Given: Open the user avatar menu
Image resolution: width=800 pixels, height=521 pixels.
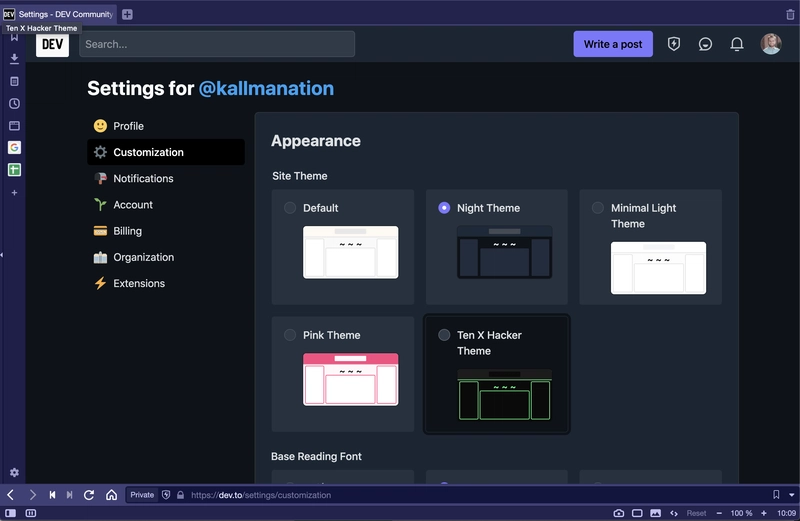Looking at the screenshot, I should point(771,44).
